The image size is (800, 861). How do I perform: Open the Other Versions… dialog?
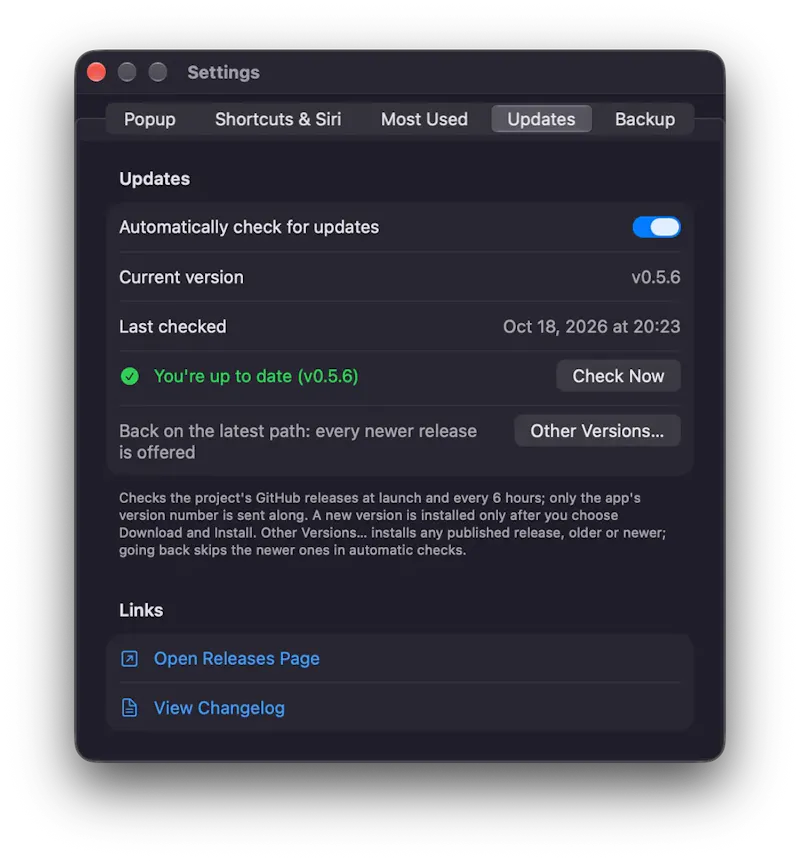coord(597,431)
